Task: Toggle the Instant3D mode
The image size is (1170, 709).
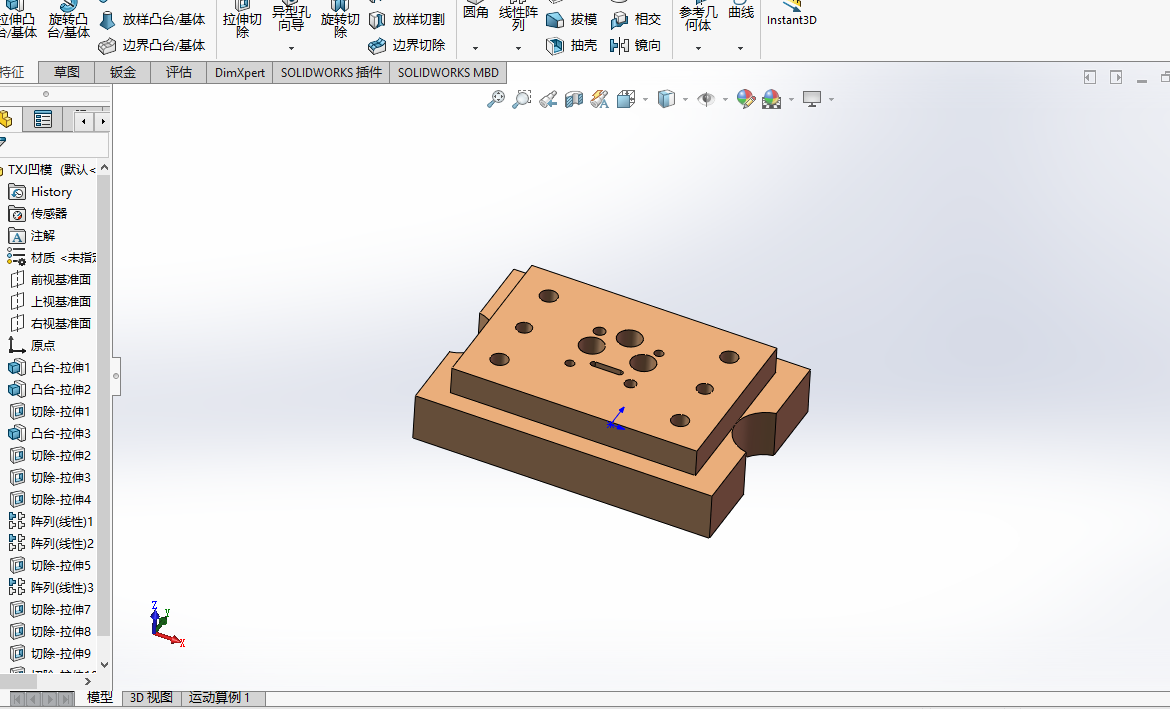Action: 791,15
